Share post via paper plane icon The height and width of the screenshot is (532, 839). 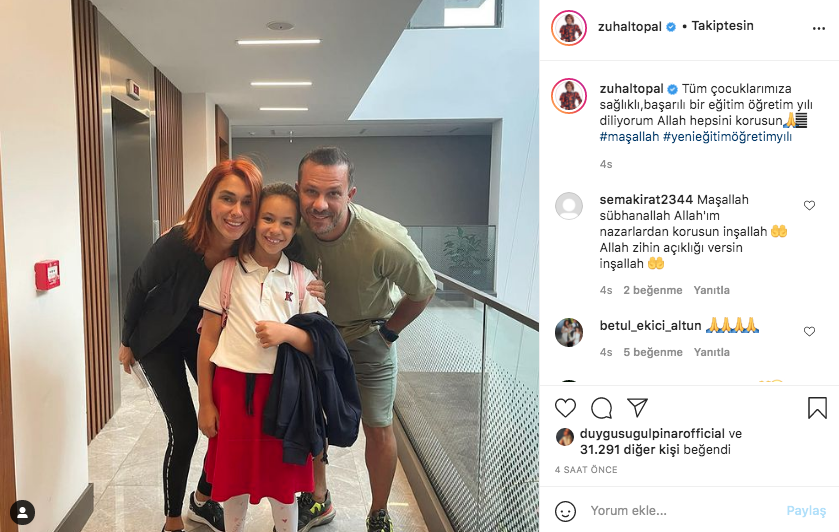point(637,407)
